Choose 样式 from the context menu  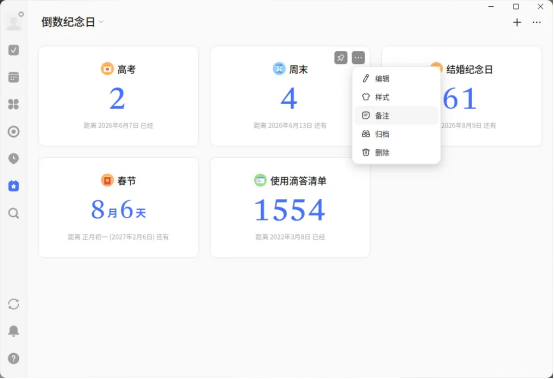click(396, 97)
